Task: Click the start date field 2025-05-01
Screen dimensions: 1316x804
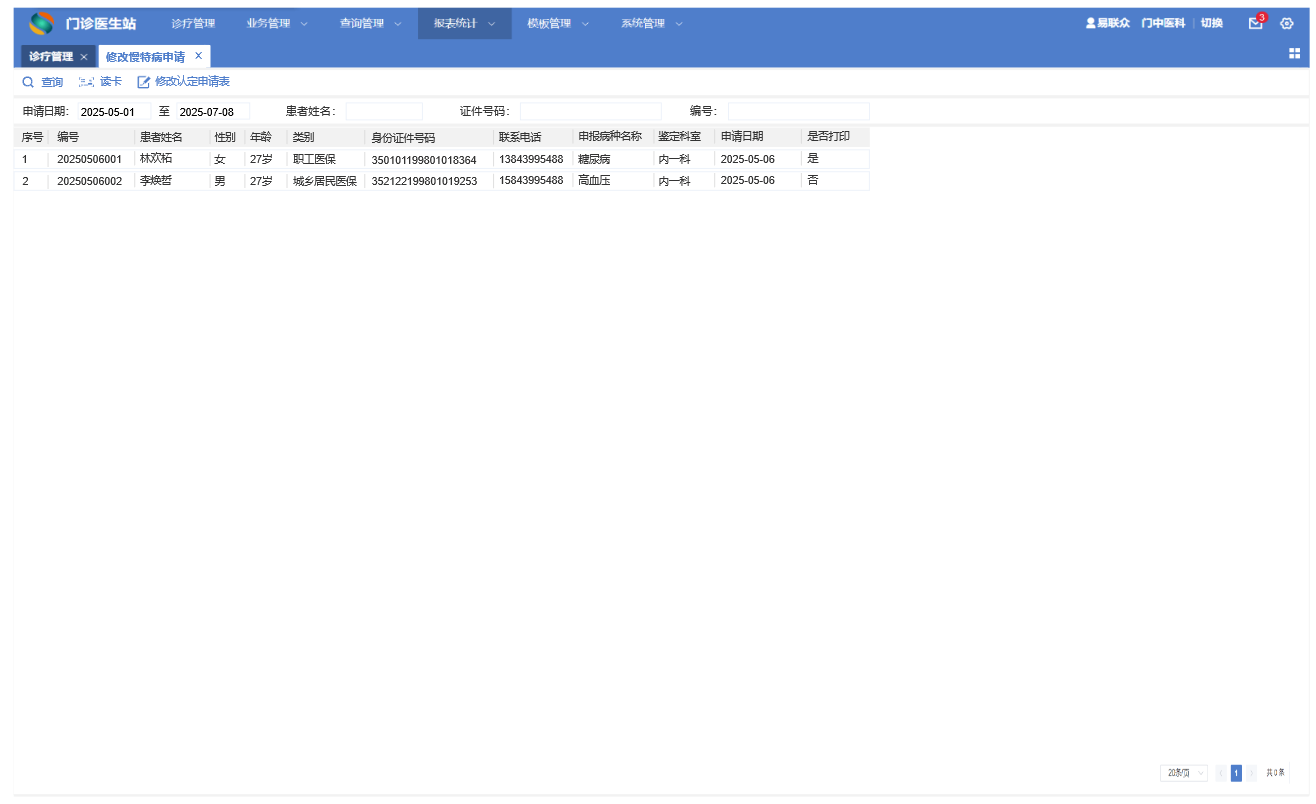Action: click(x=113, y=111)
